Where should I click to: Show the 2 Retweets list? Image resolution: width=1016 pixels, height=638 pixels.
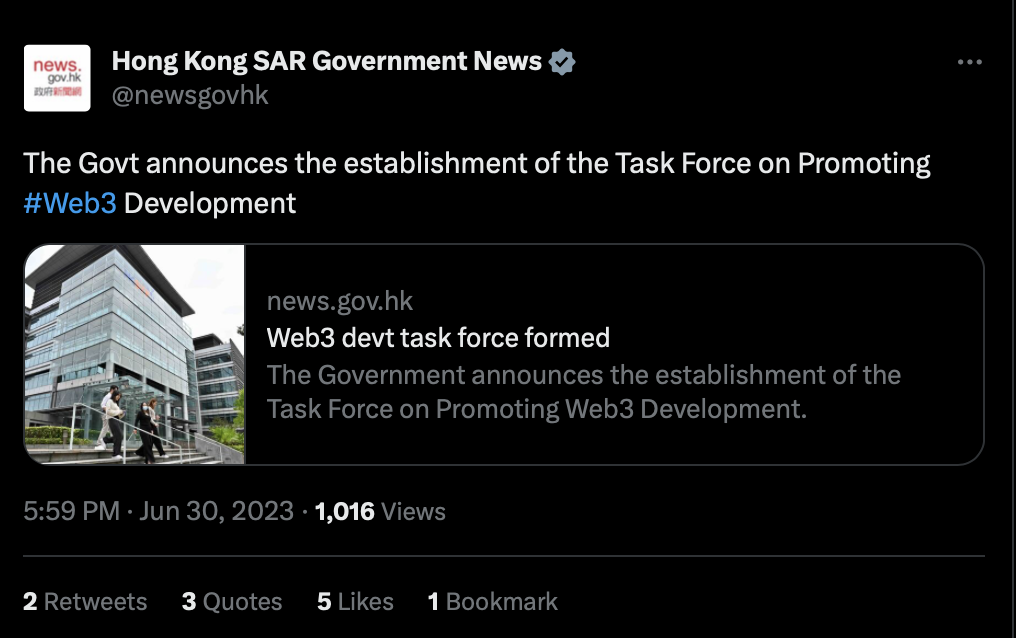point(85,602)
